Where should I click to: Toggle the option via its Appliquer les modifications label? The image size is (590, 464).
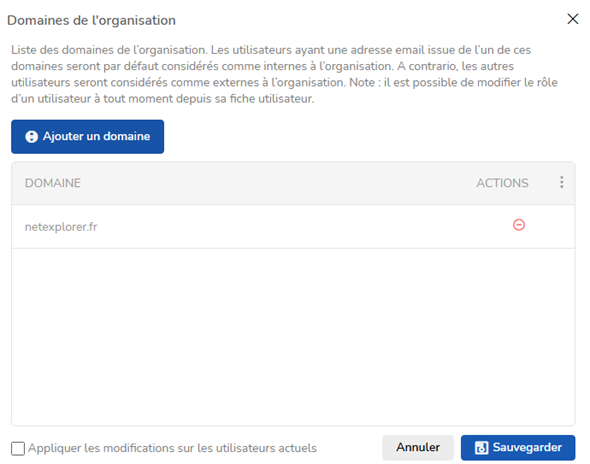click(x=172, y=448)
